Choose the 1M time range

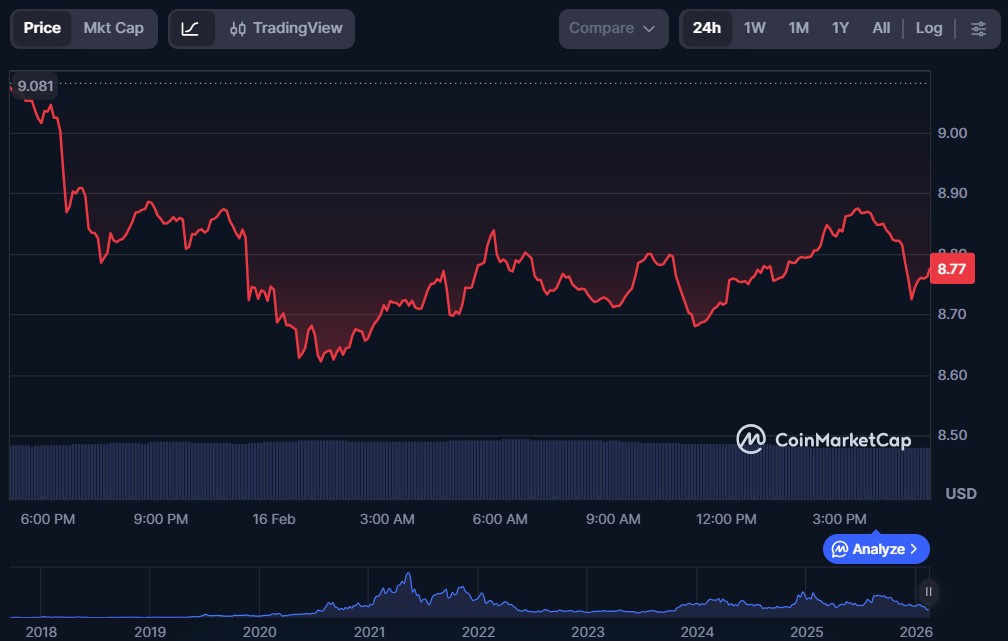[x=798, y=28]
